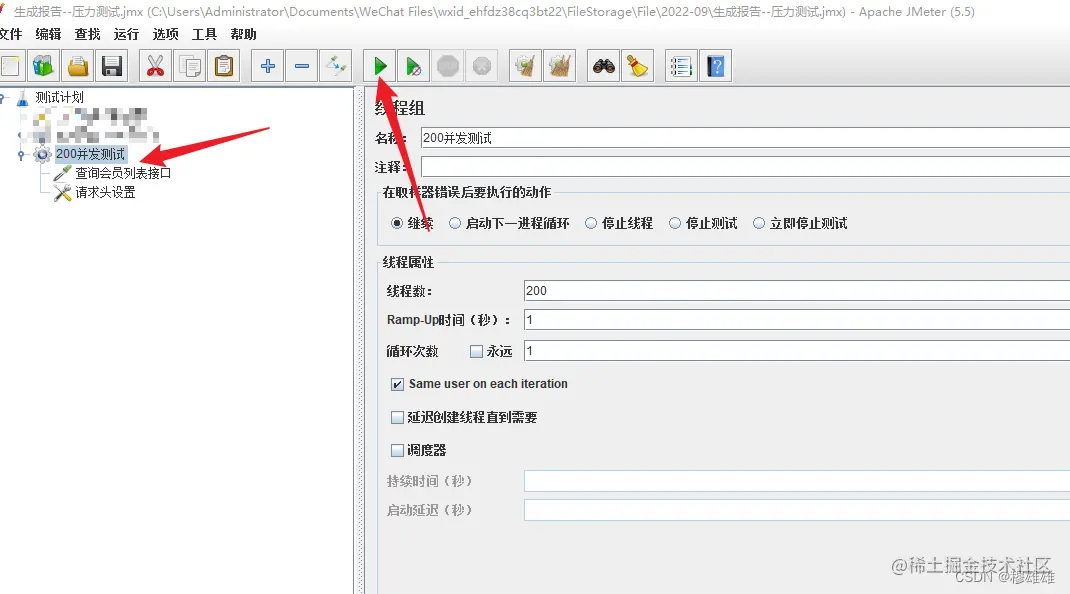1070x594 pixels.
Task: Click the 启动延迟（秒） field
Action: [797, 510]
